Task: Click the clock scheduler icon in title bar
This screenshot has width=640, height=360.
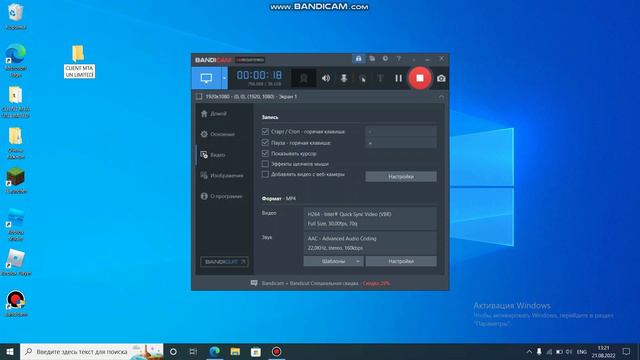Action: [385, 59]
